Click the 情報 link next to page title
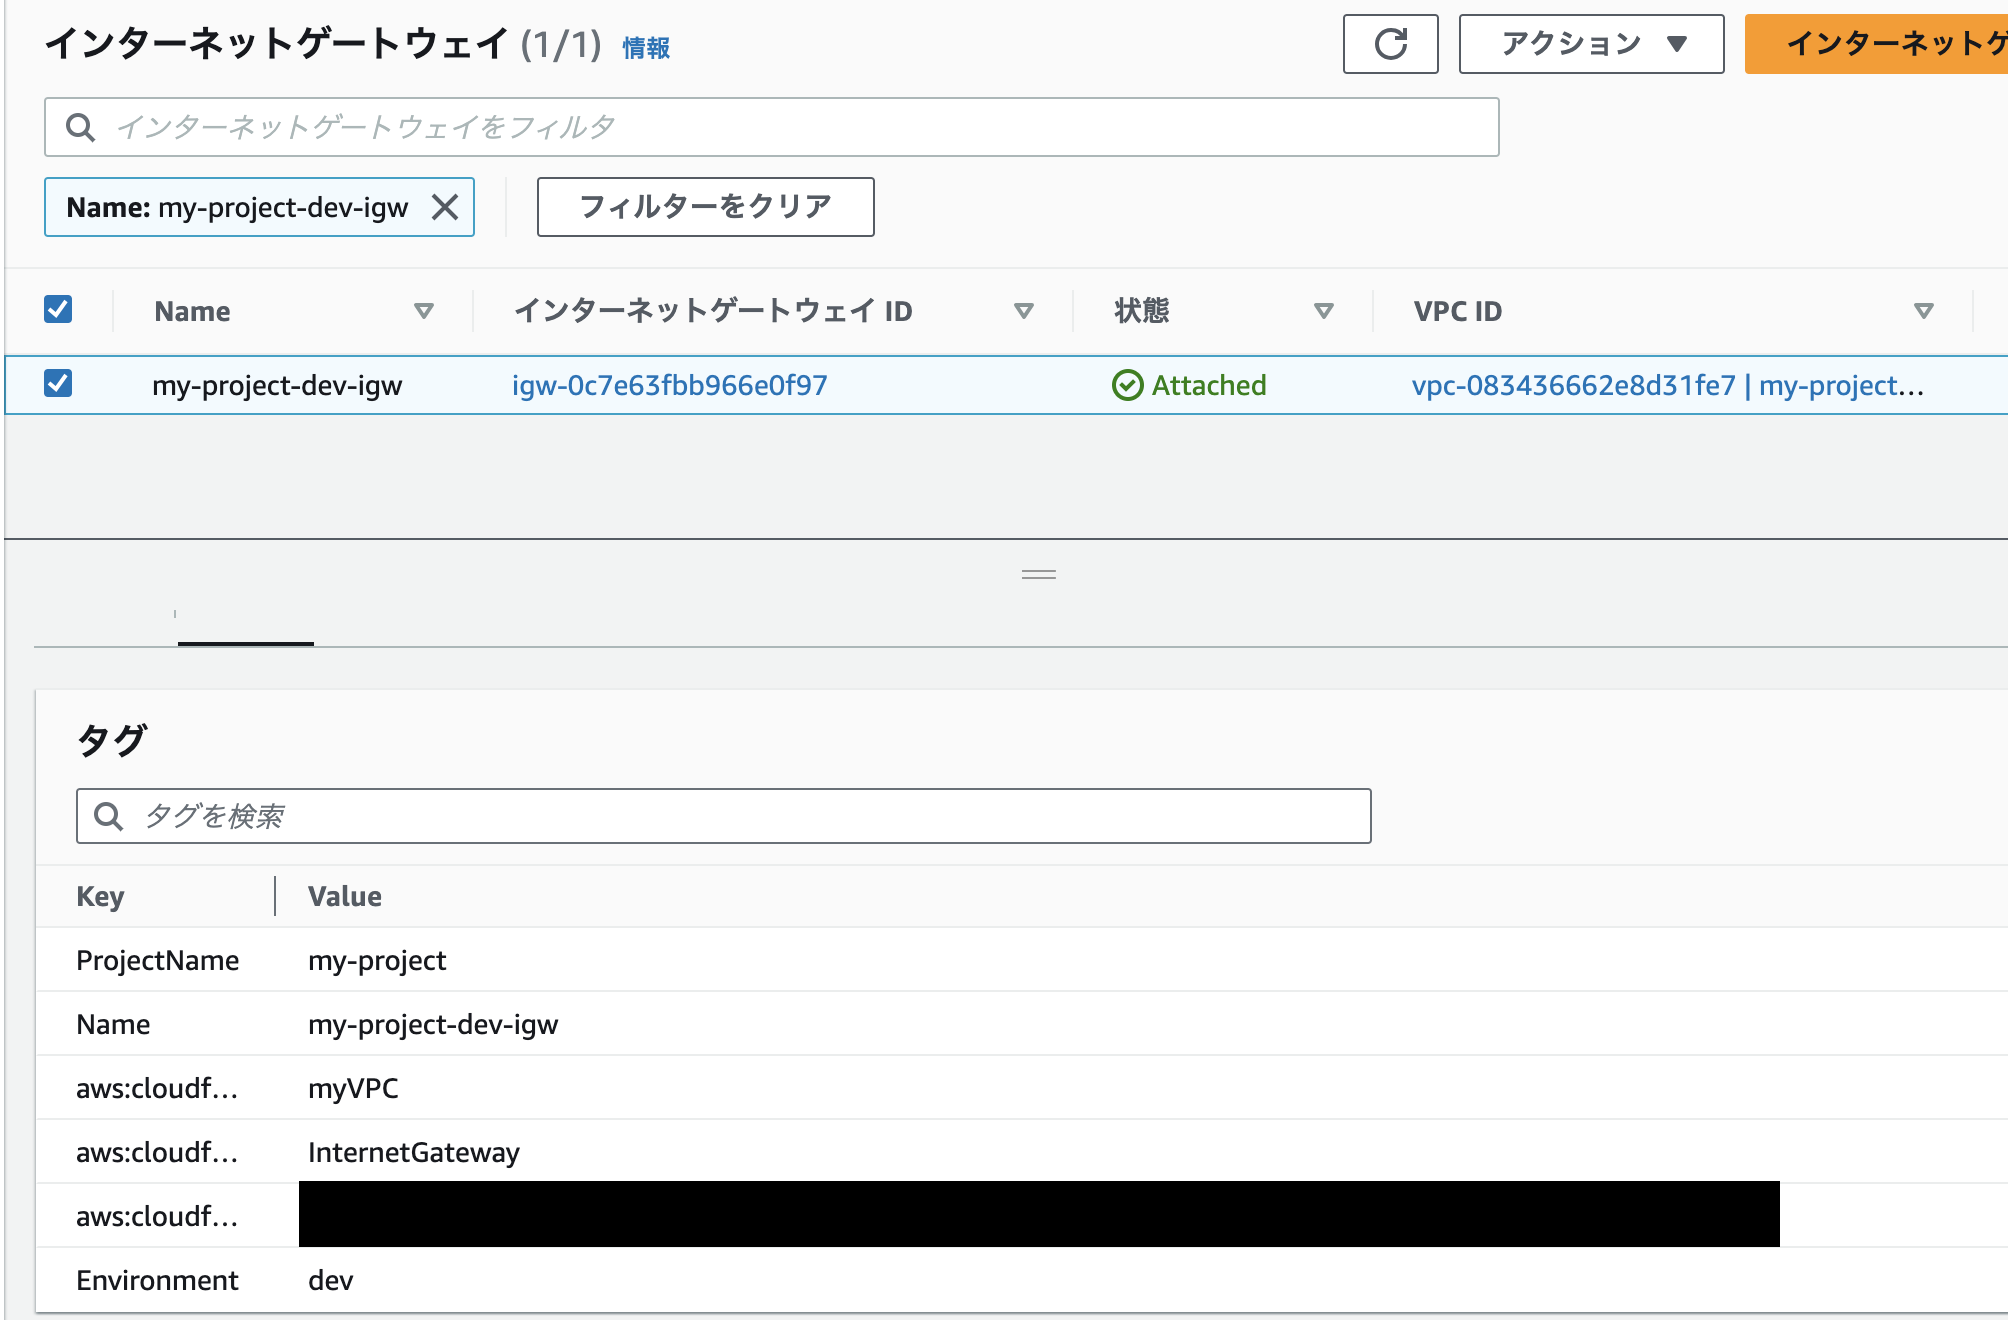2008x1320 pixels. (646, 48)
